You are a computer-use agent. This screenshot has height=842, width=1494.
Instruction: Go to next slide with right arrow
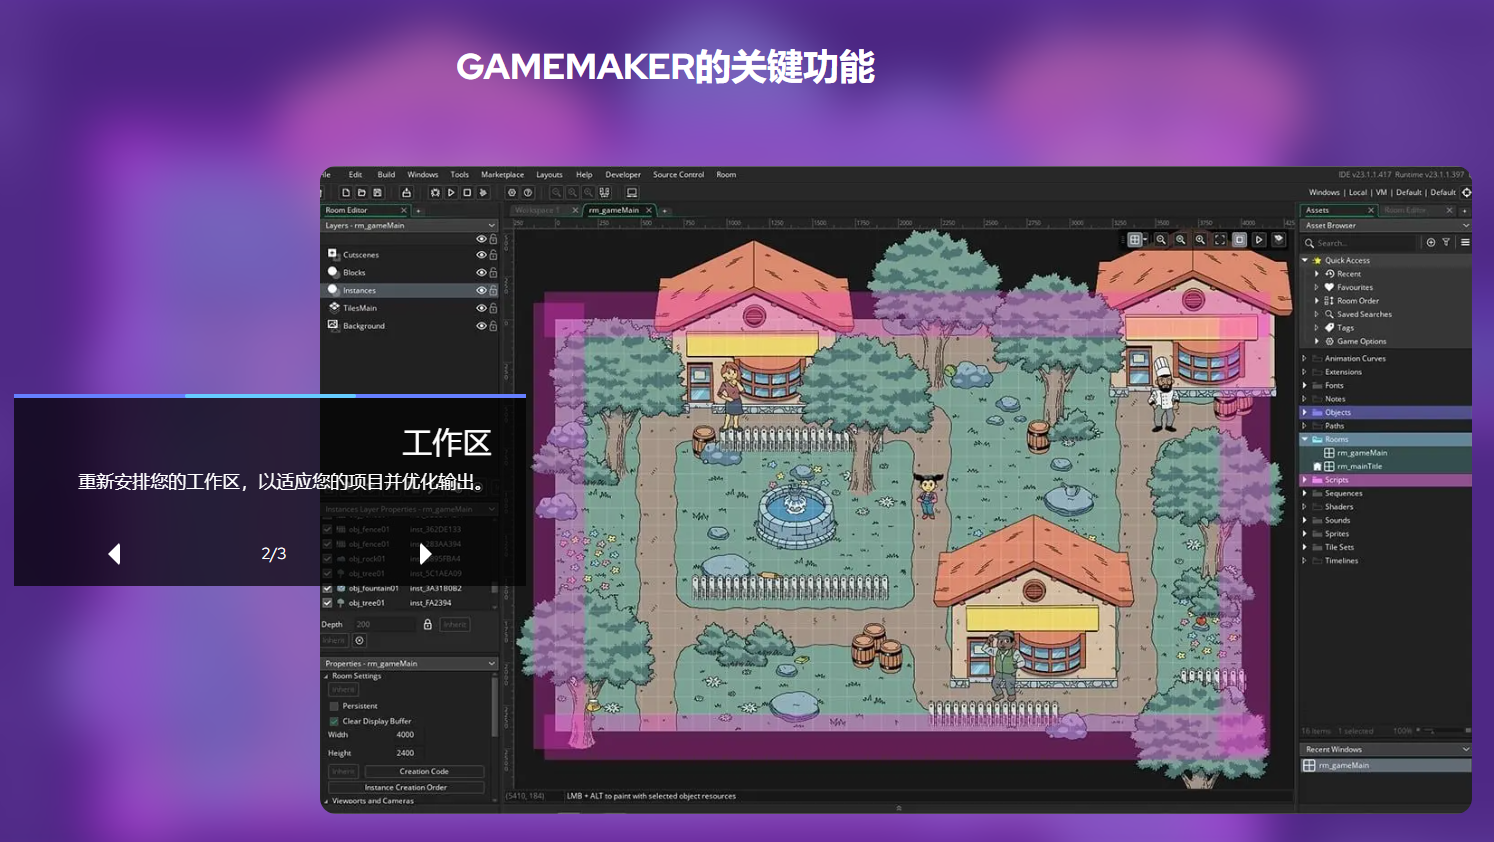click(x=425, y=554)
